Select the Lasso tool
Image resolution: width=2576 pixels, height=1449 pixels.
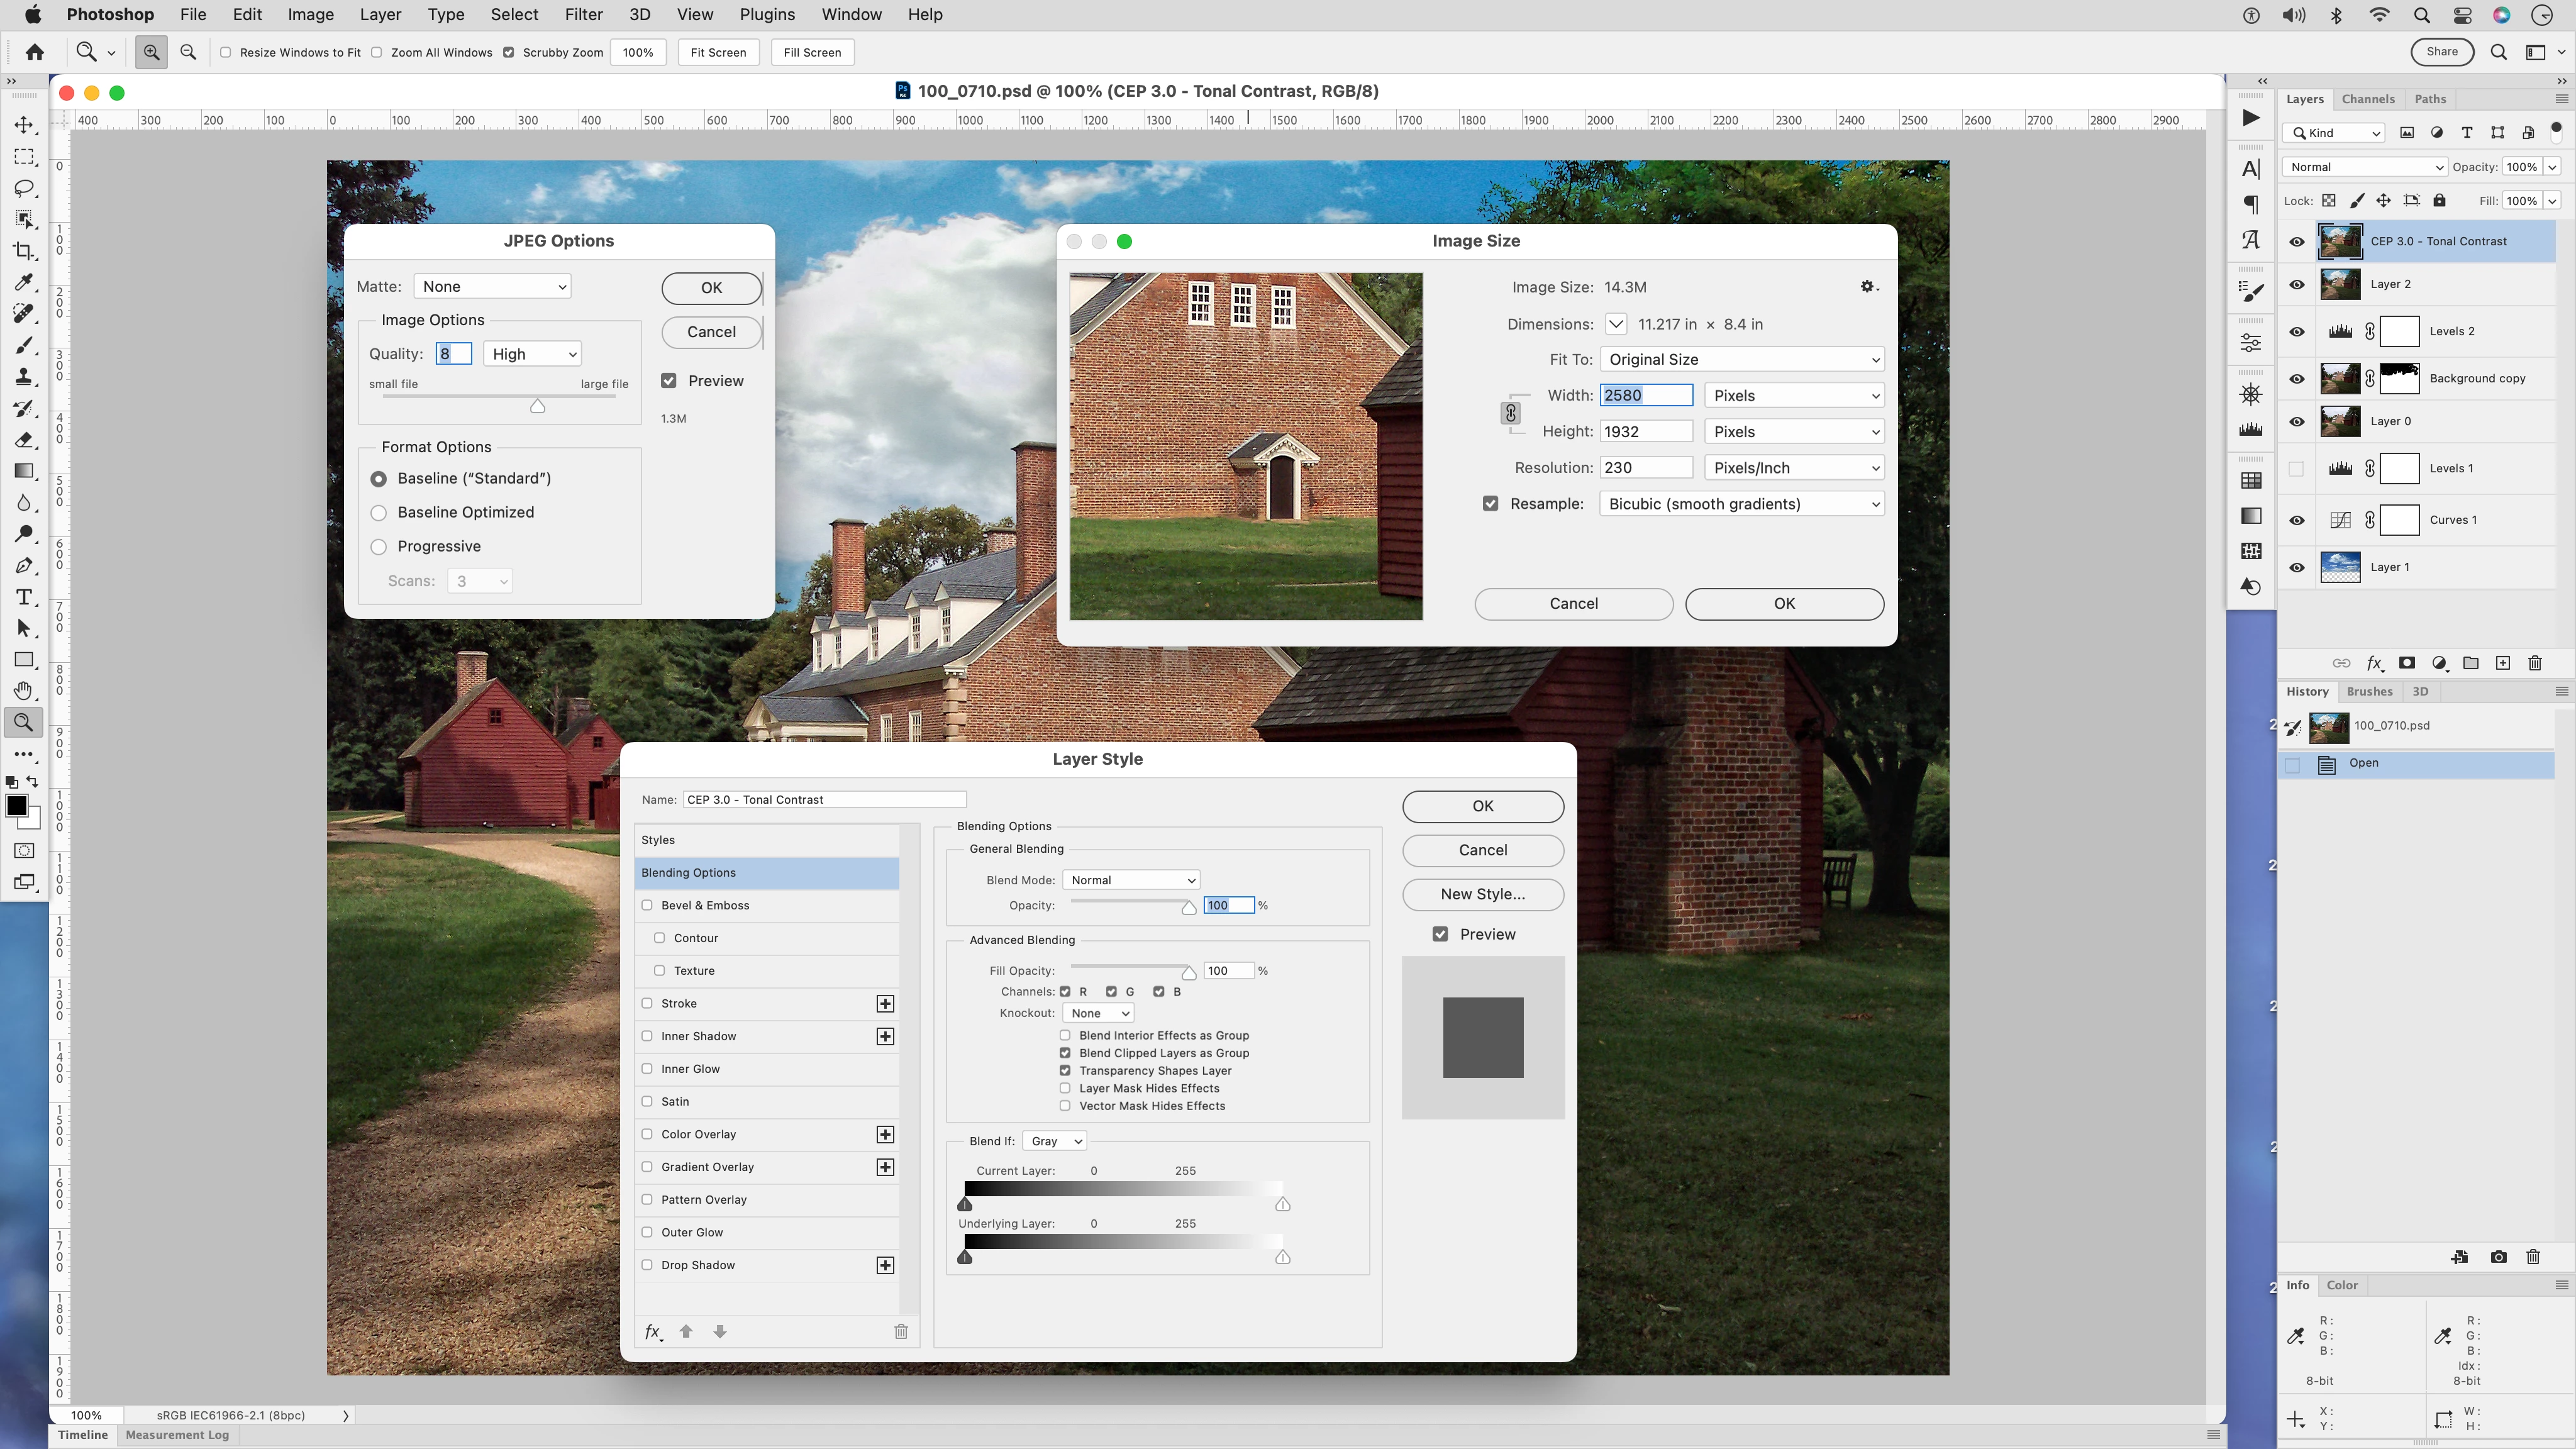pos(24,188)
